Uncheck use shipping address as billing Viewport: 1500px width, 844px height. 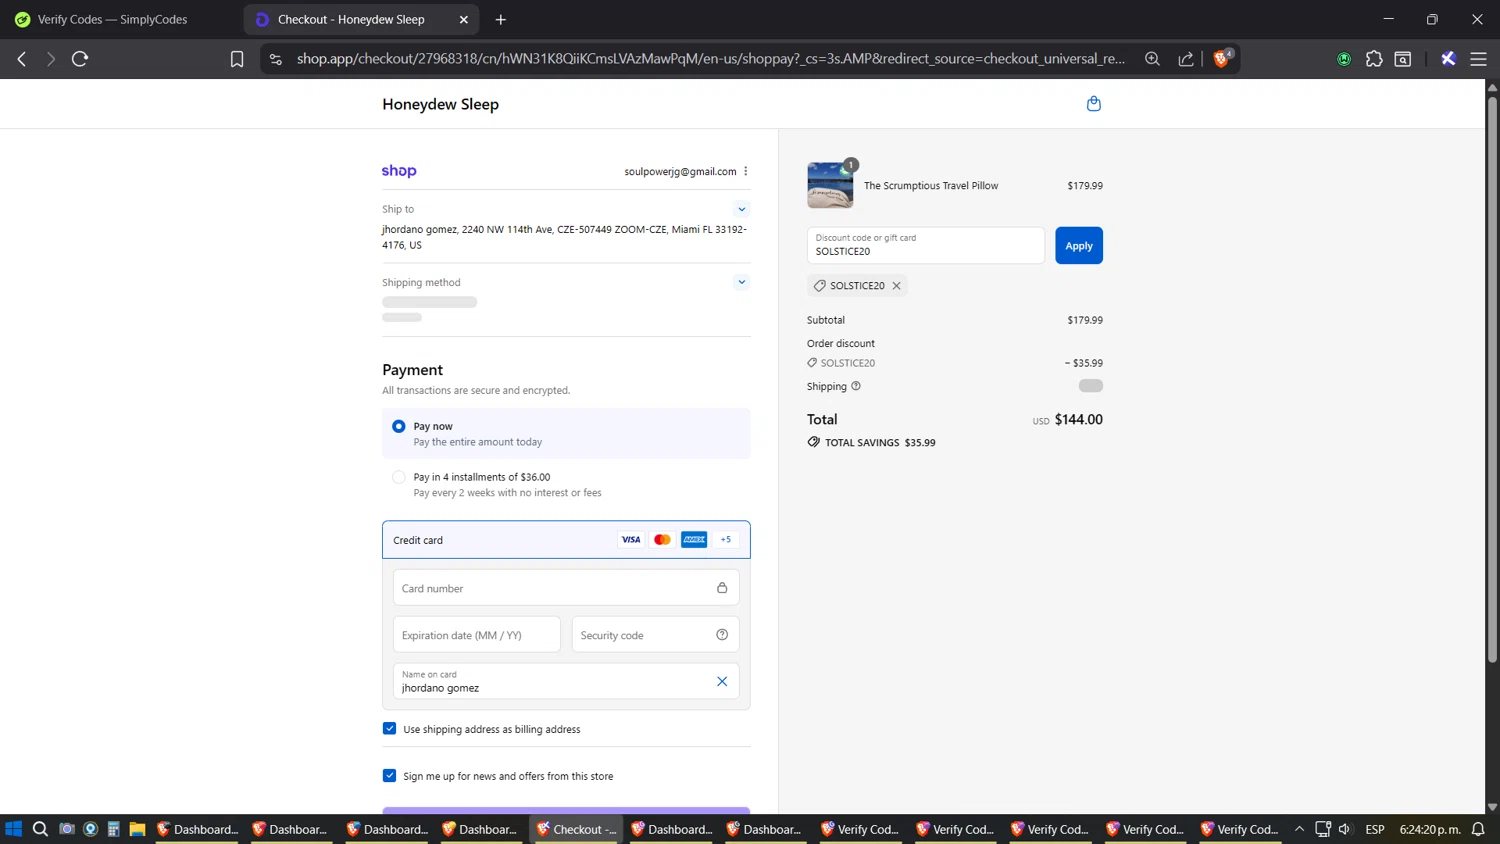(389, 729)
